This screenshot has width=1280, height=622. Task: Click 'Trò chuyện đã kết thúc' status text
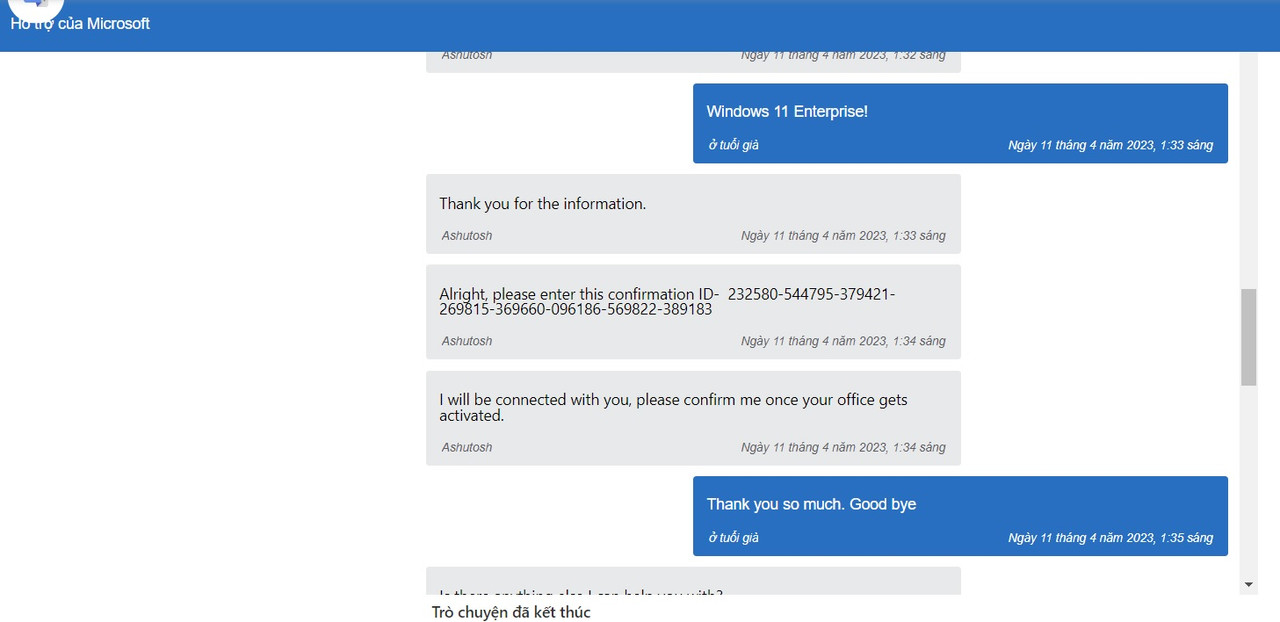click(x=511, y=612)
